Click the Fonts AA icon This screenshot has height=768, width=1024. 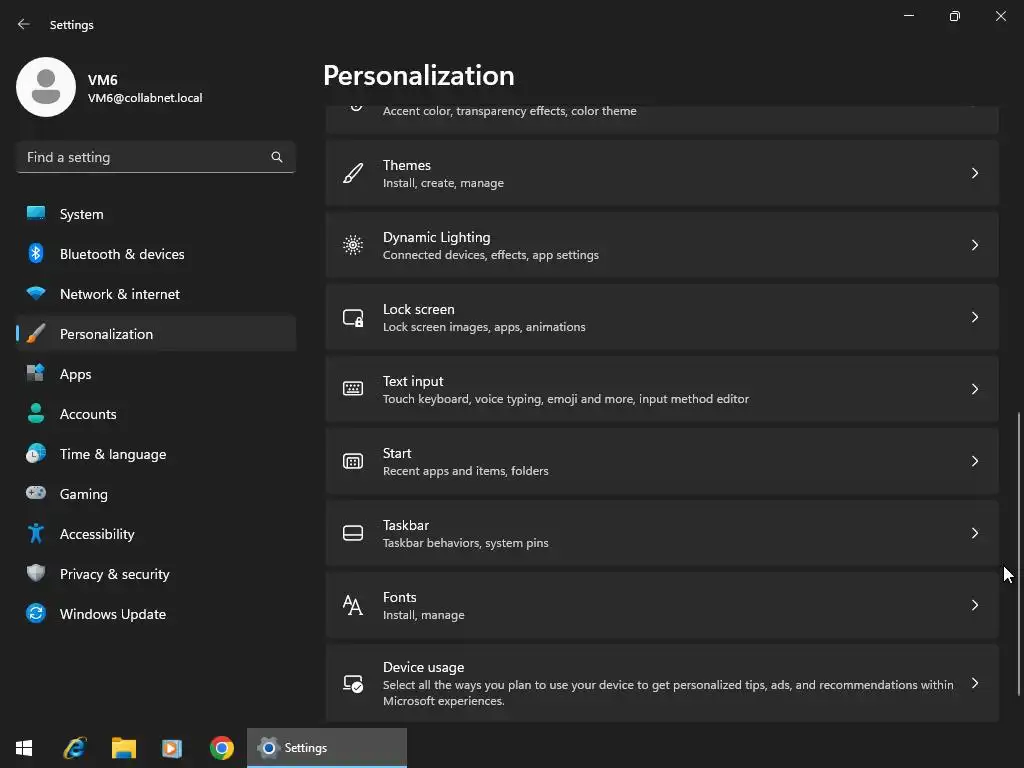353,605
